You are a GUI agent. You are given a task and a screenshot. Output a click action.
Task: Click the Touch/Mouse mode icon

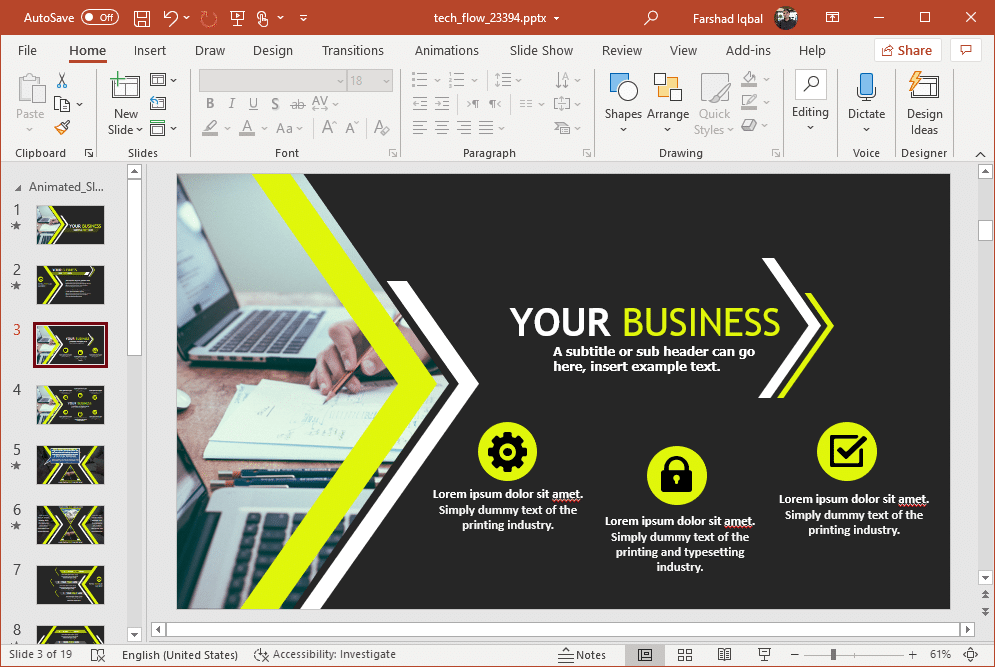pos(262,18)
